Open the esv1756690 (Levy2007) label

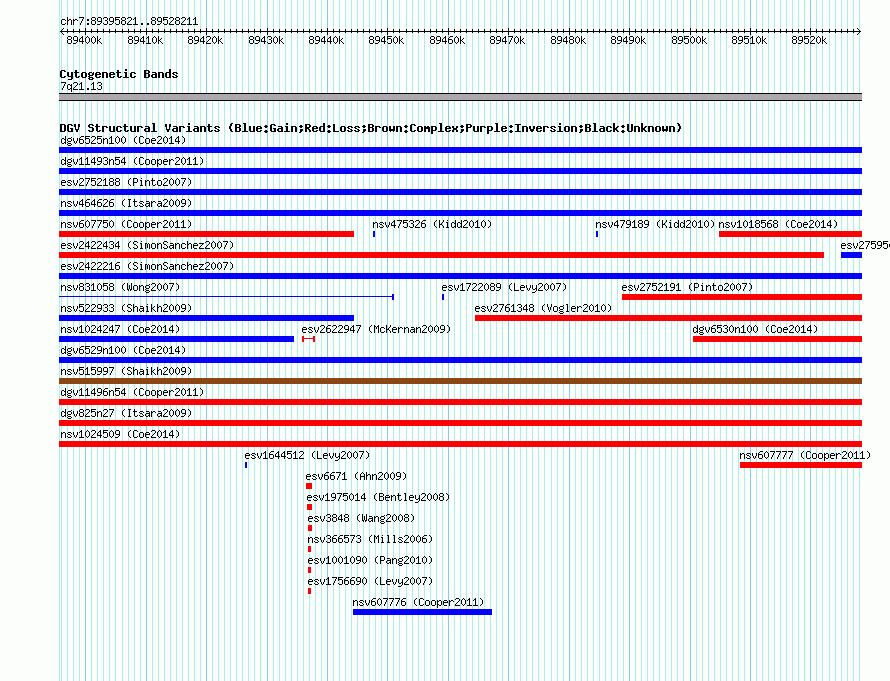pos(370,581)
